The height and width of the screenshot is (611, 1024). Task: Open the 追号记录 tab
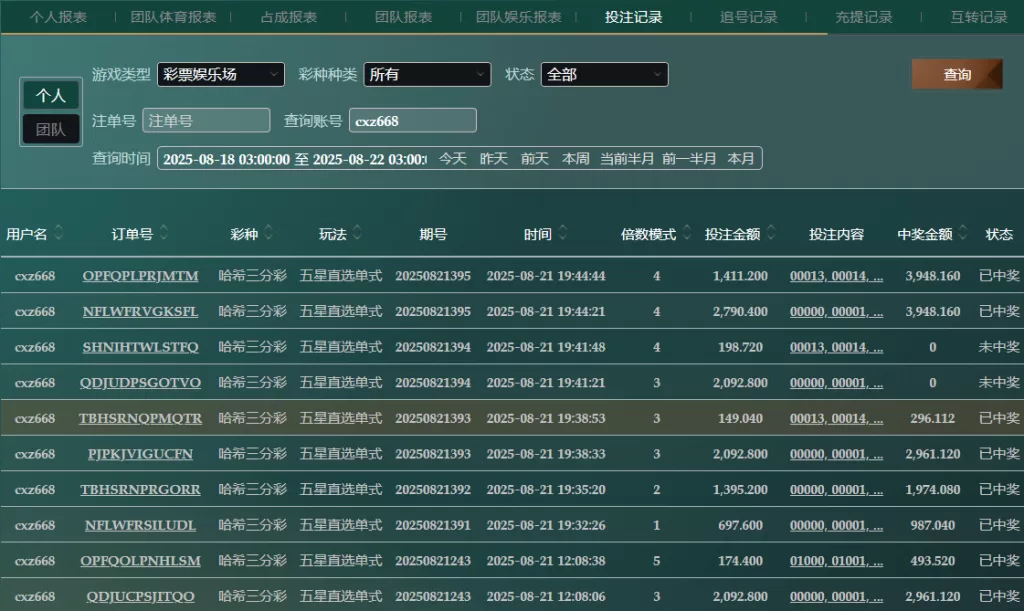tap(748, 17)
